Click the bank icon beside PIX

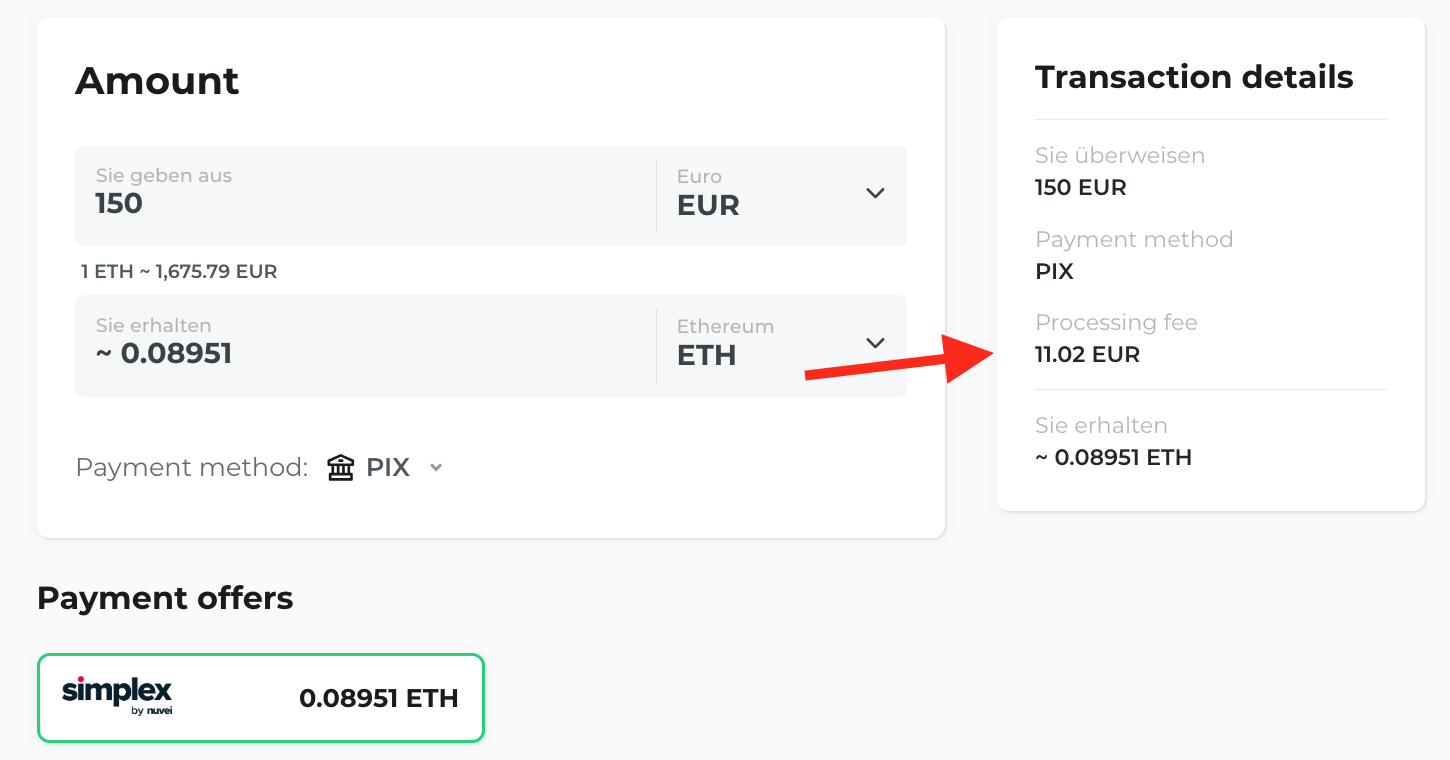(x=341, y=468)
